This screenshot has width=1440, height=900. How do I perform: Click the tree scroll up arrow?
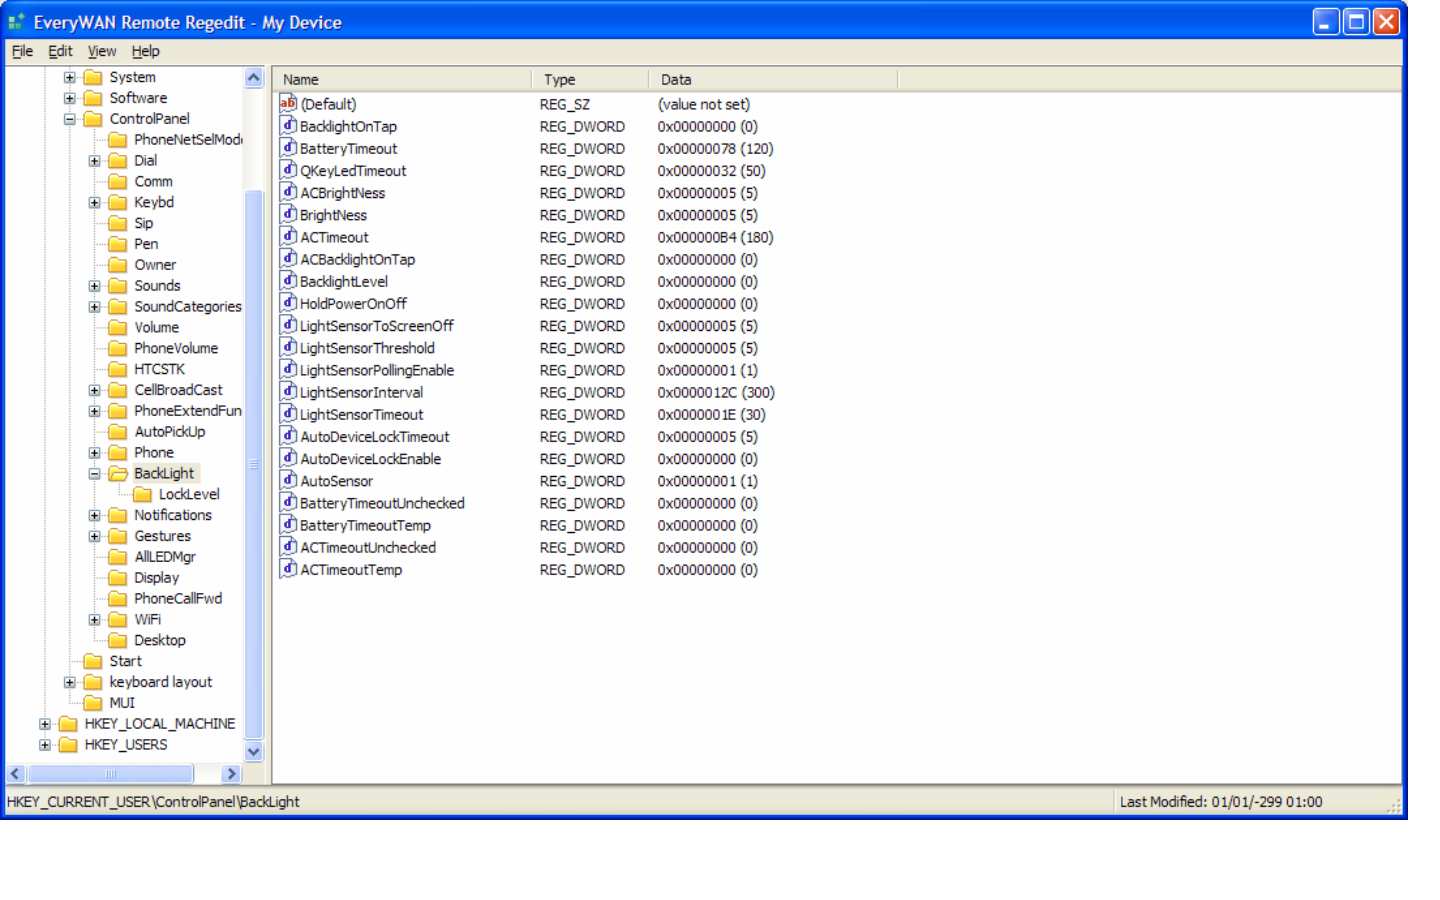[253, 77]
